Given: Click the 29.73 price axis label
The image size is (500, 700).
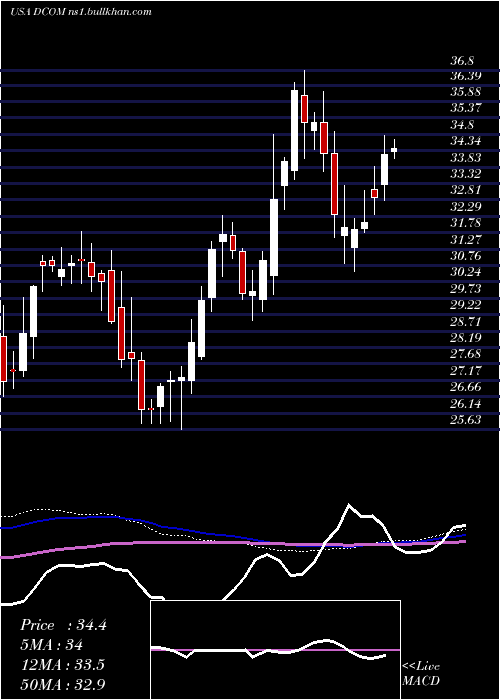Looking at the screenshot, I should [x=466, y=289].
